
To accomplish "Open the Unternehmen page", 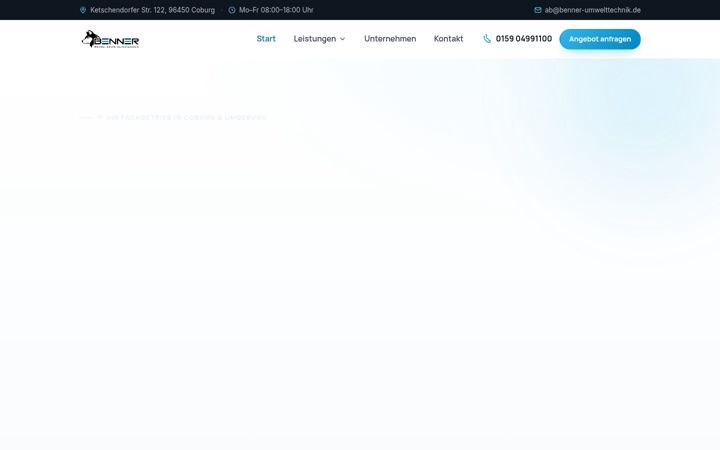I will pyautogui.click(x=390, y=39).
